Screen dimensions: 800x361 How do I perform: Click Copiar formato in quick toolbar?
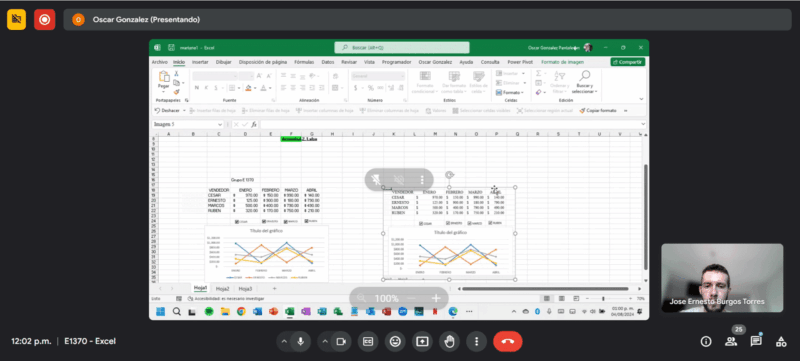pos(597,110)
